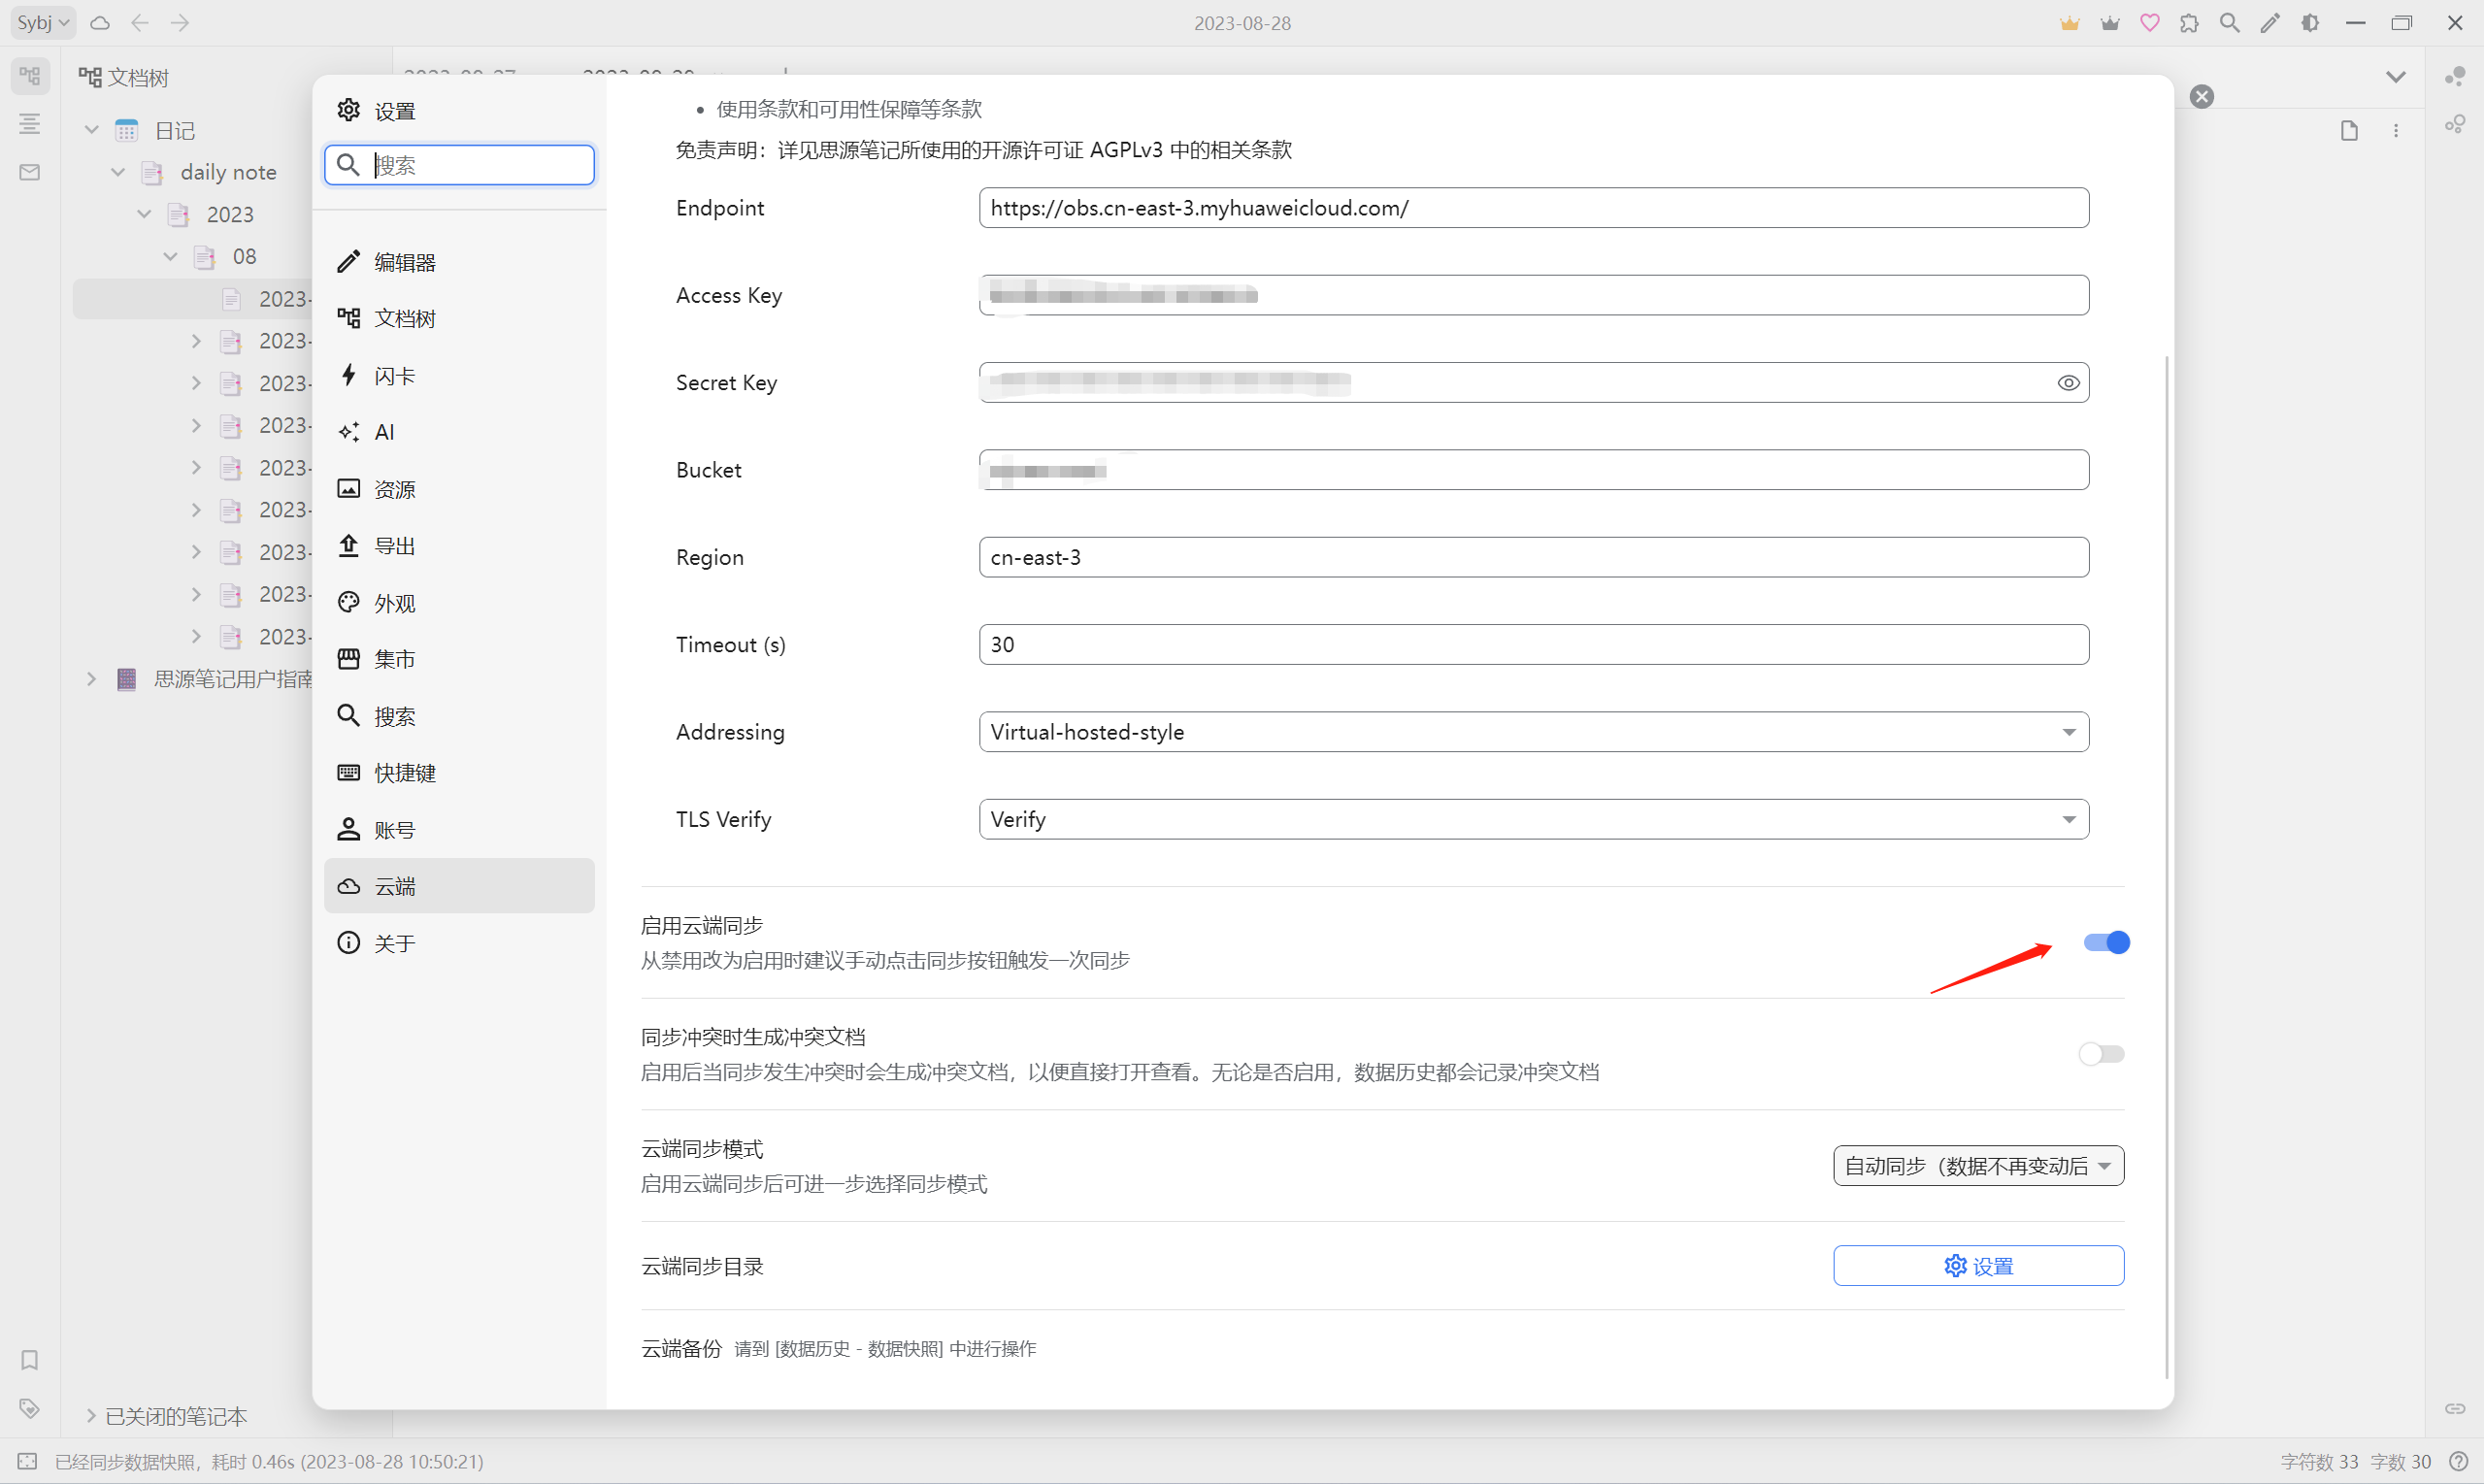Open the inbox icon in the left dock

point(30,172)
